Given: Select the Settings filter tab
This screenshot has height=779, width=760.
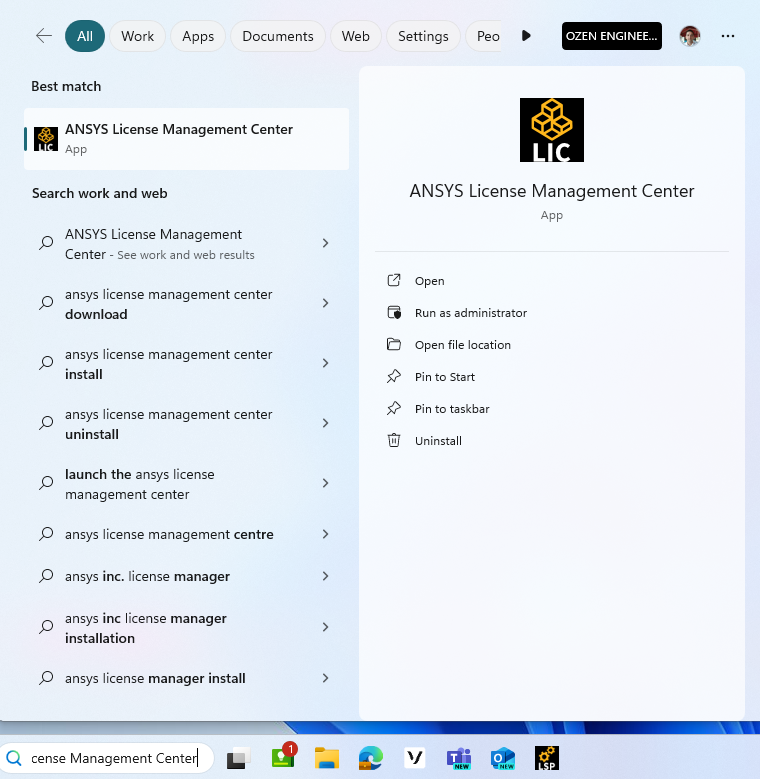Looking at the screenshot, I should tap(423, 36).
